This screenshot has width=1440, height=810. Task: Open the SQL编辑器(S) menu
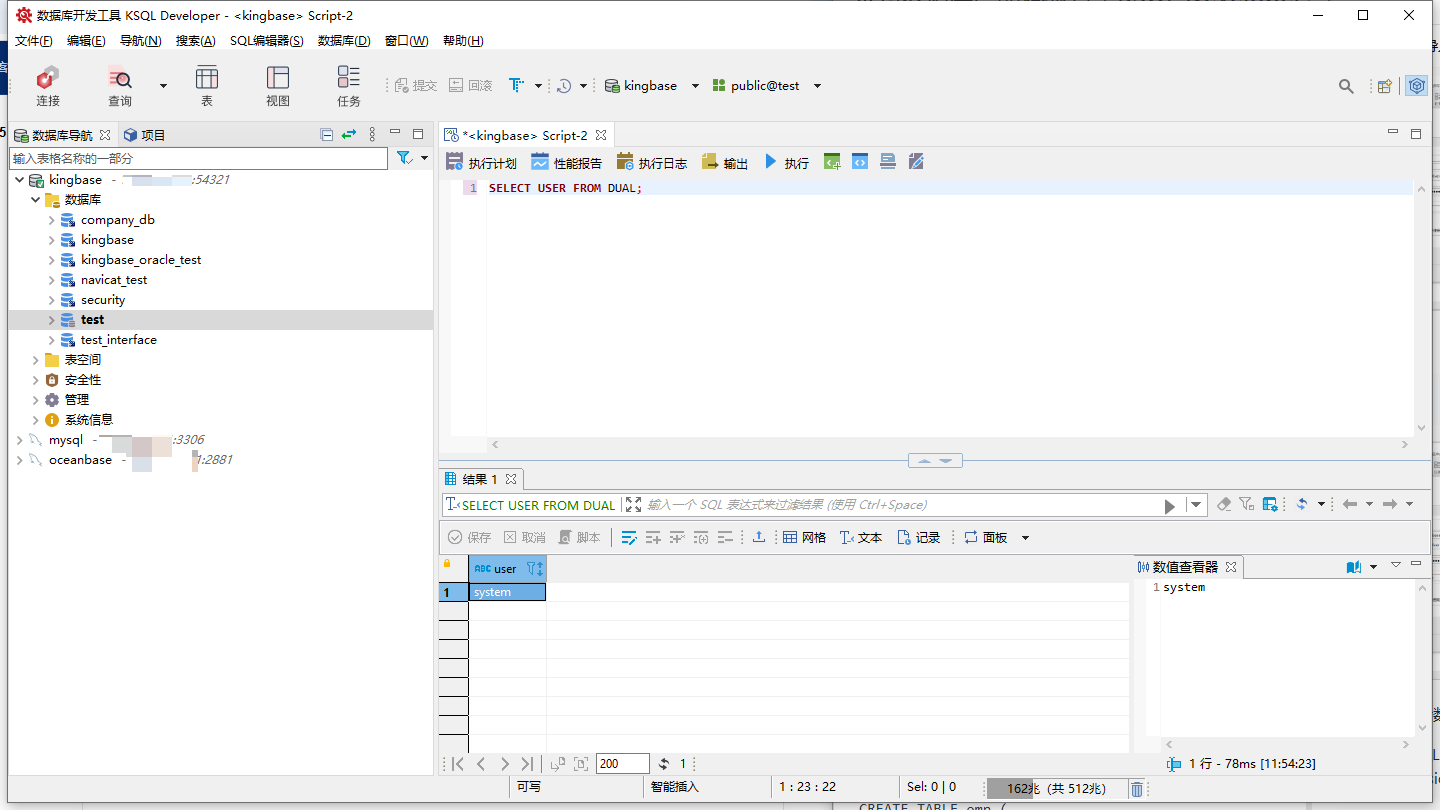[x=266, y=41]
